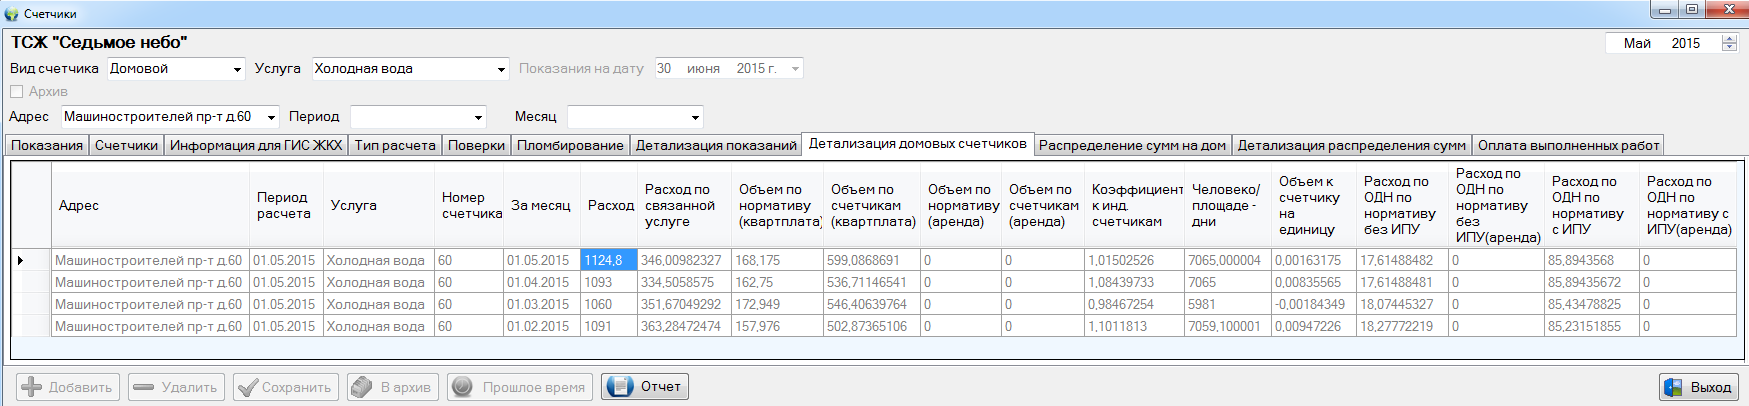Click the В архив button

(x=393, y=387)
